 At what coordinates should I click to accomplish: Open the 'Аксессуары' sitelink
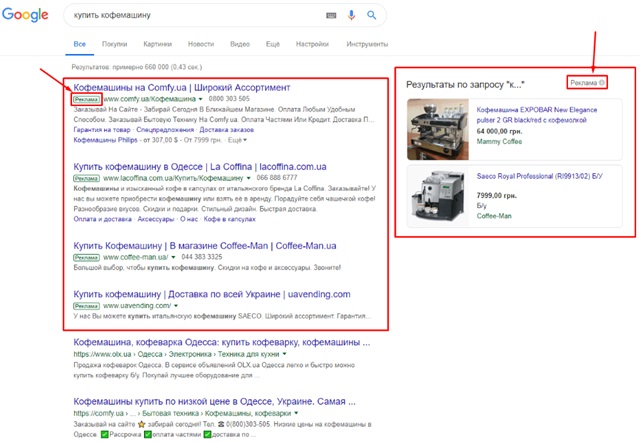156,219
